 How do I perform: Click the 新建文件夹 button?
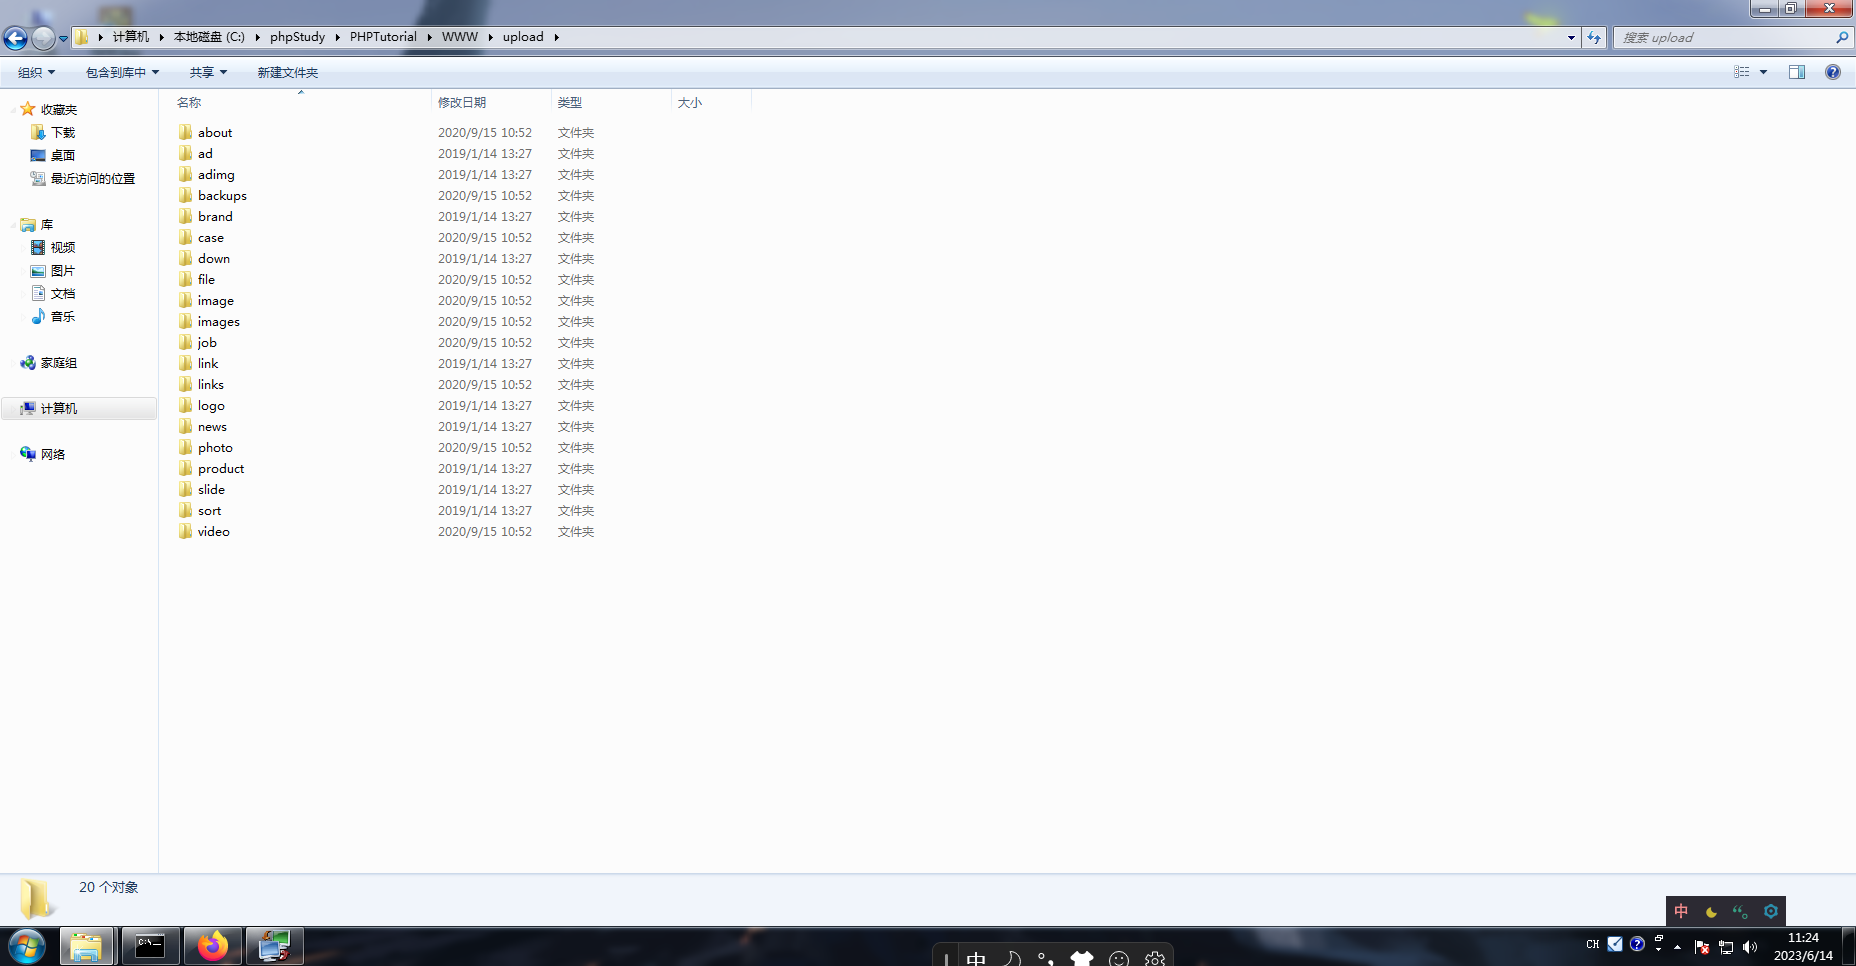point(286,71)
